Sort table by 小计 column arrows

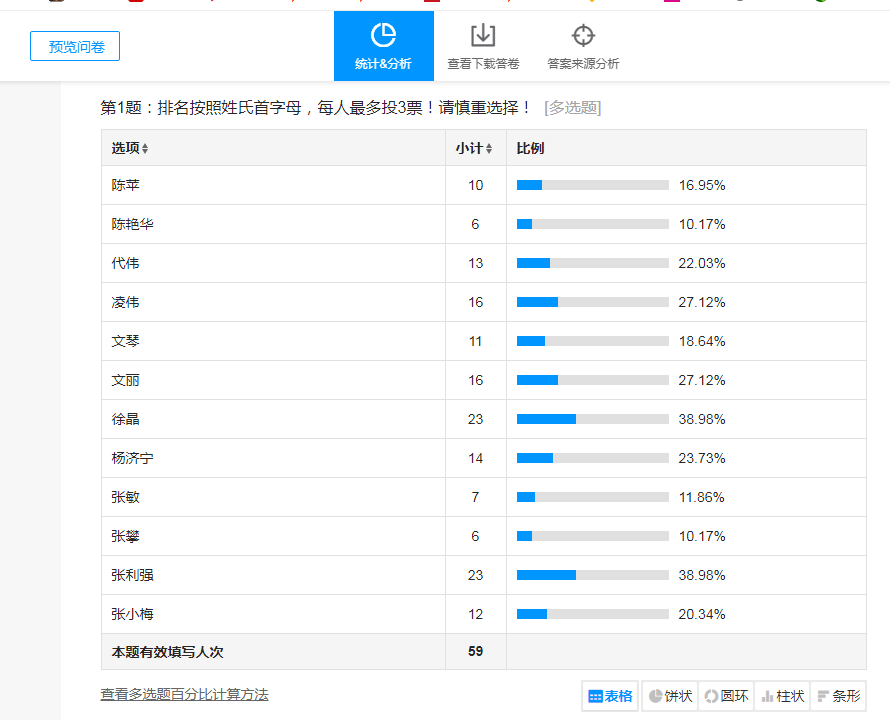489,149
